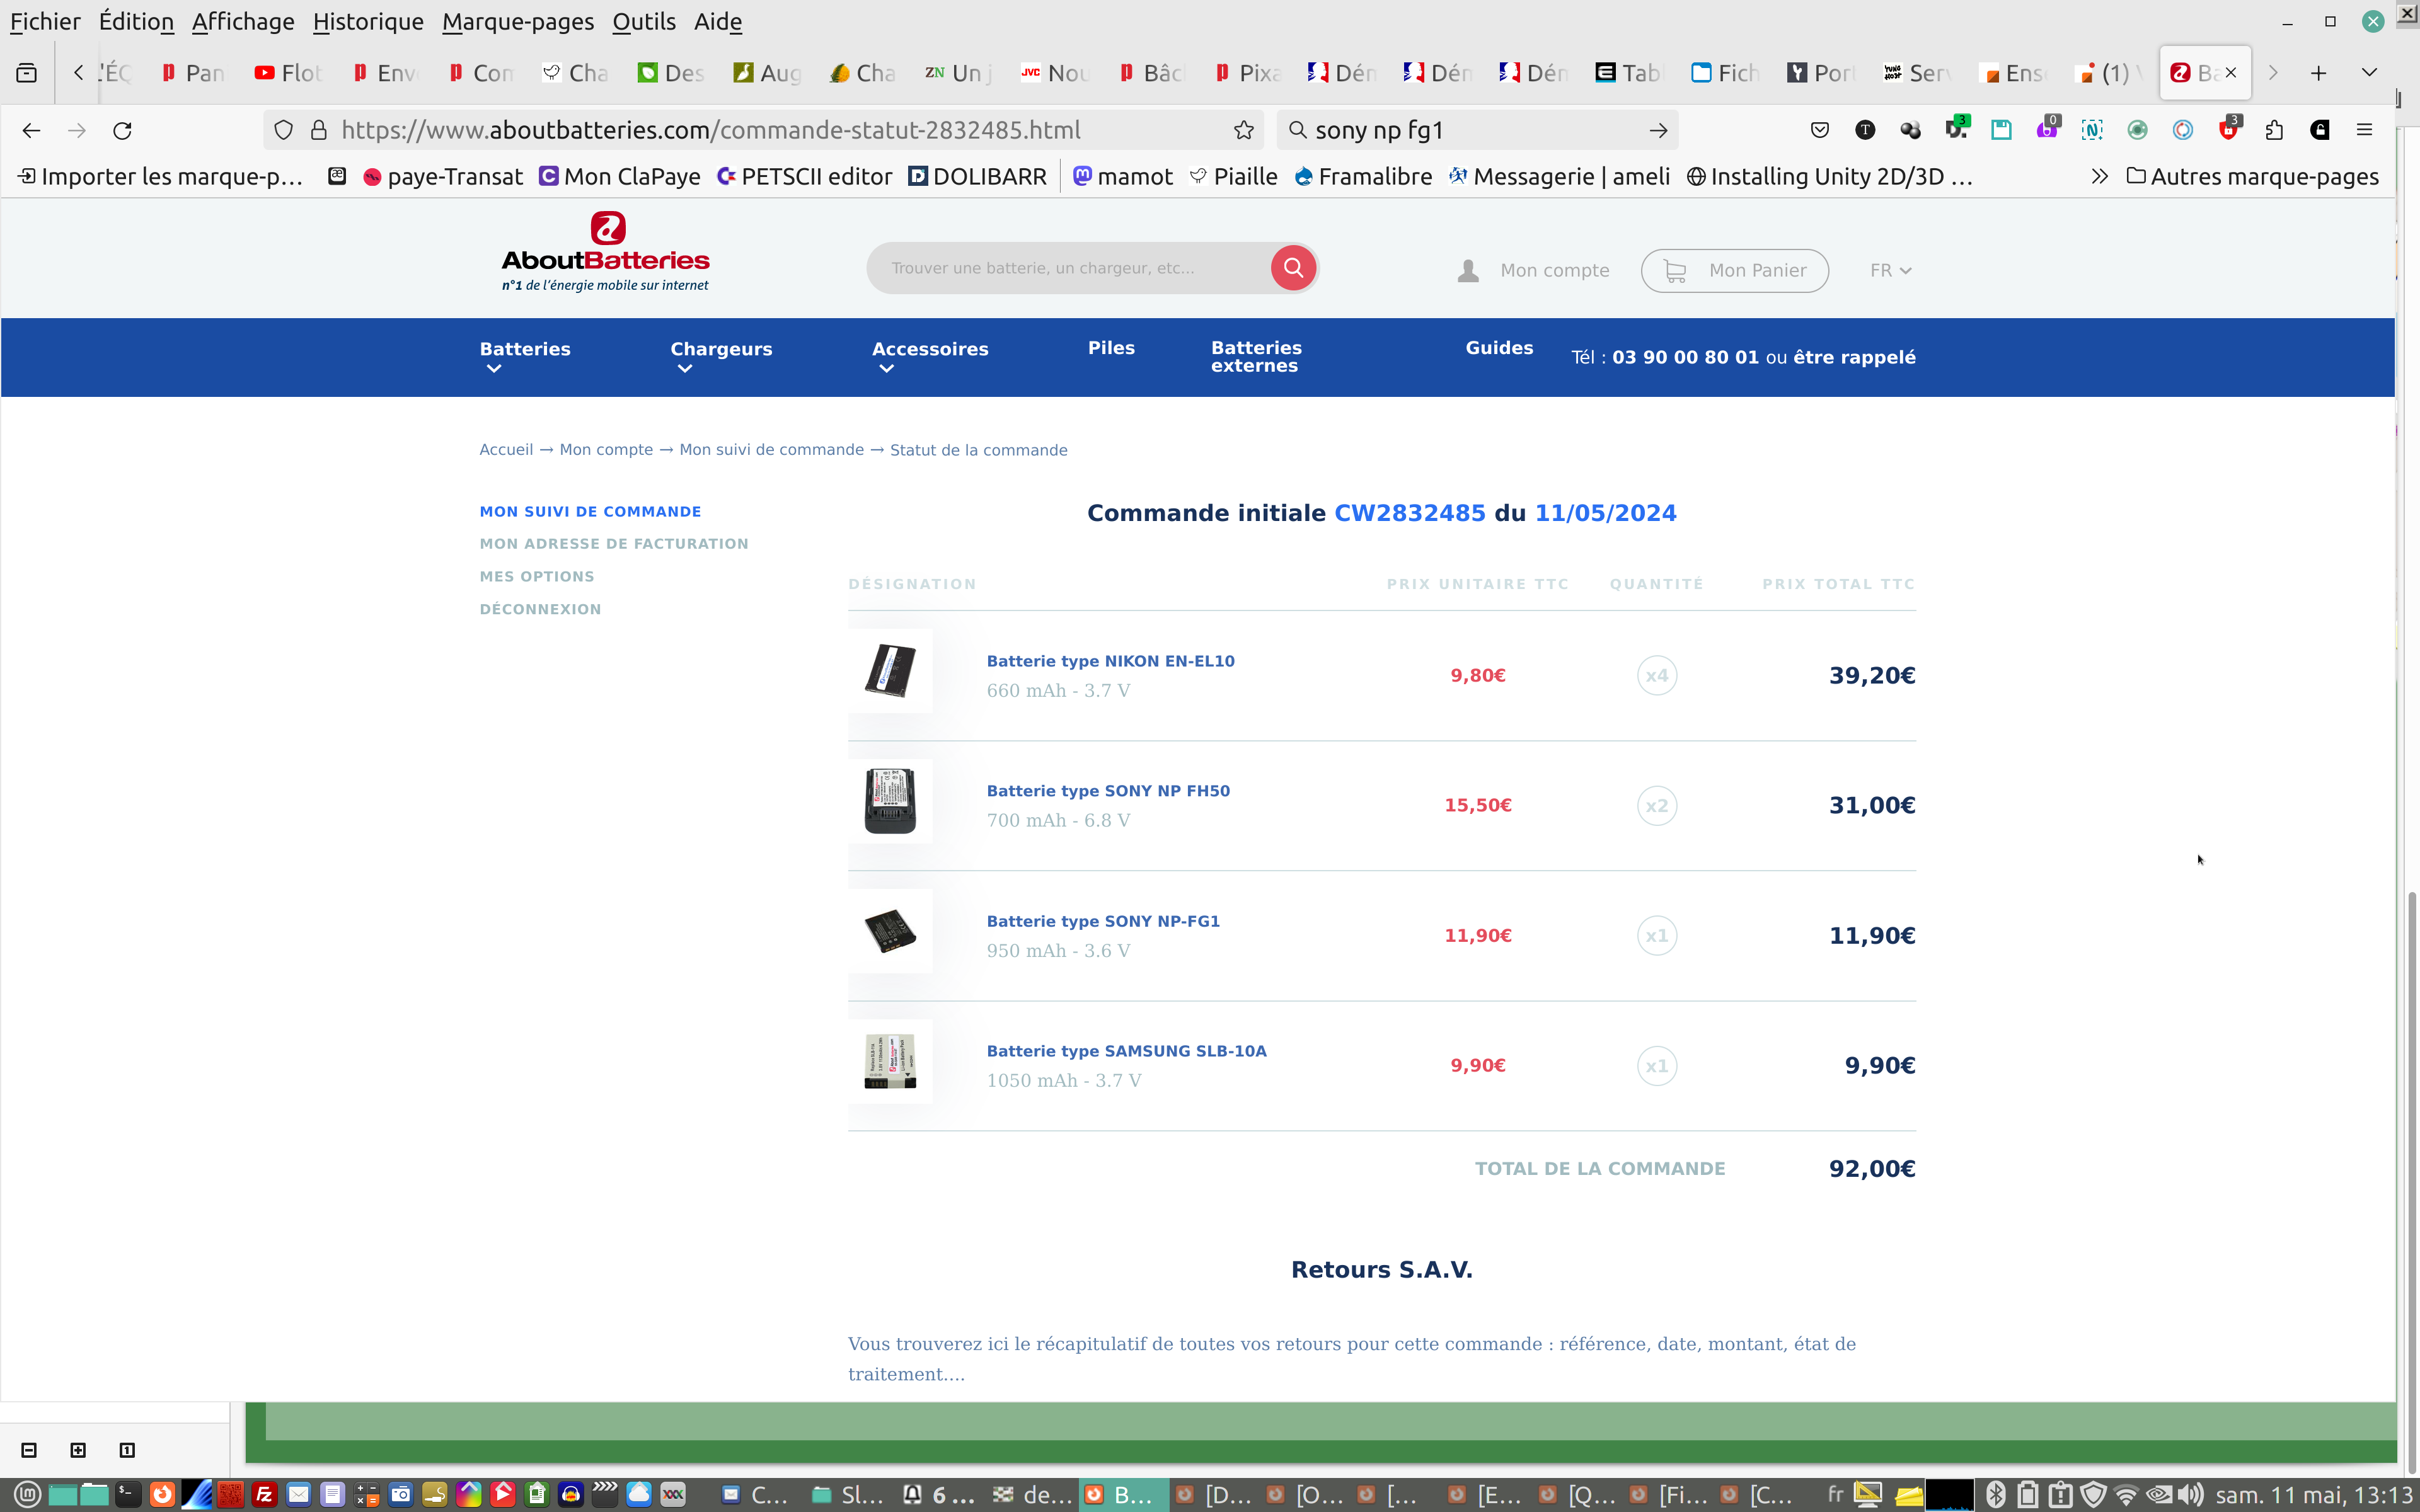Screen dimensions: 2420x1512
Task: Click the Mon Panier button
Action: click(x=1734, y=270)
